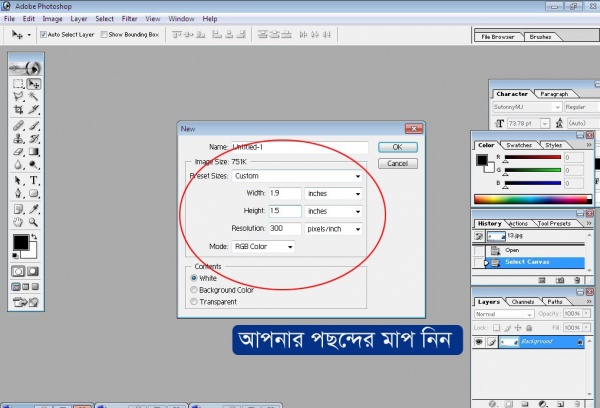The height and width of the screenshot is (408, 600).
Task: Select the Notes tool
Action: (x=18, y=209)
